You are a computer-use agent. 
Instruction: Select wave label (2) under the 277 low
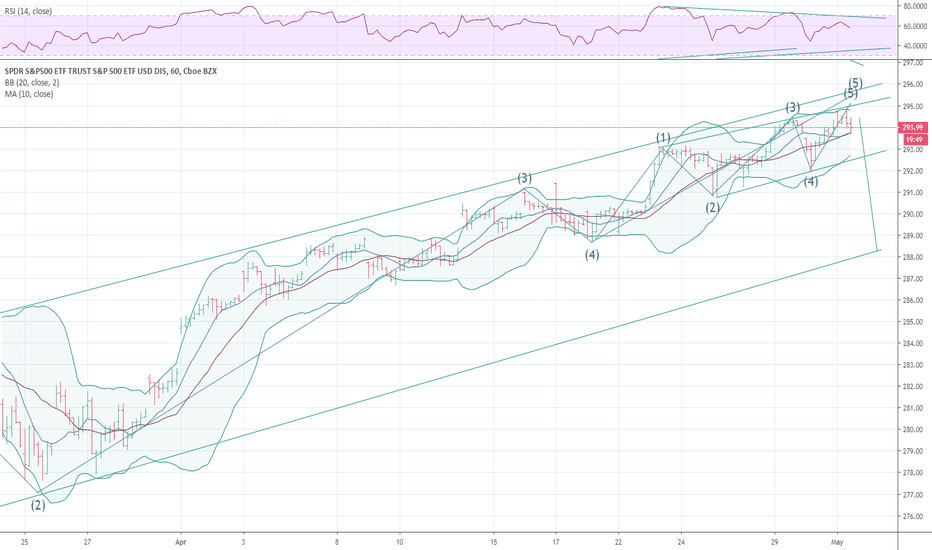tap(38, 505)
